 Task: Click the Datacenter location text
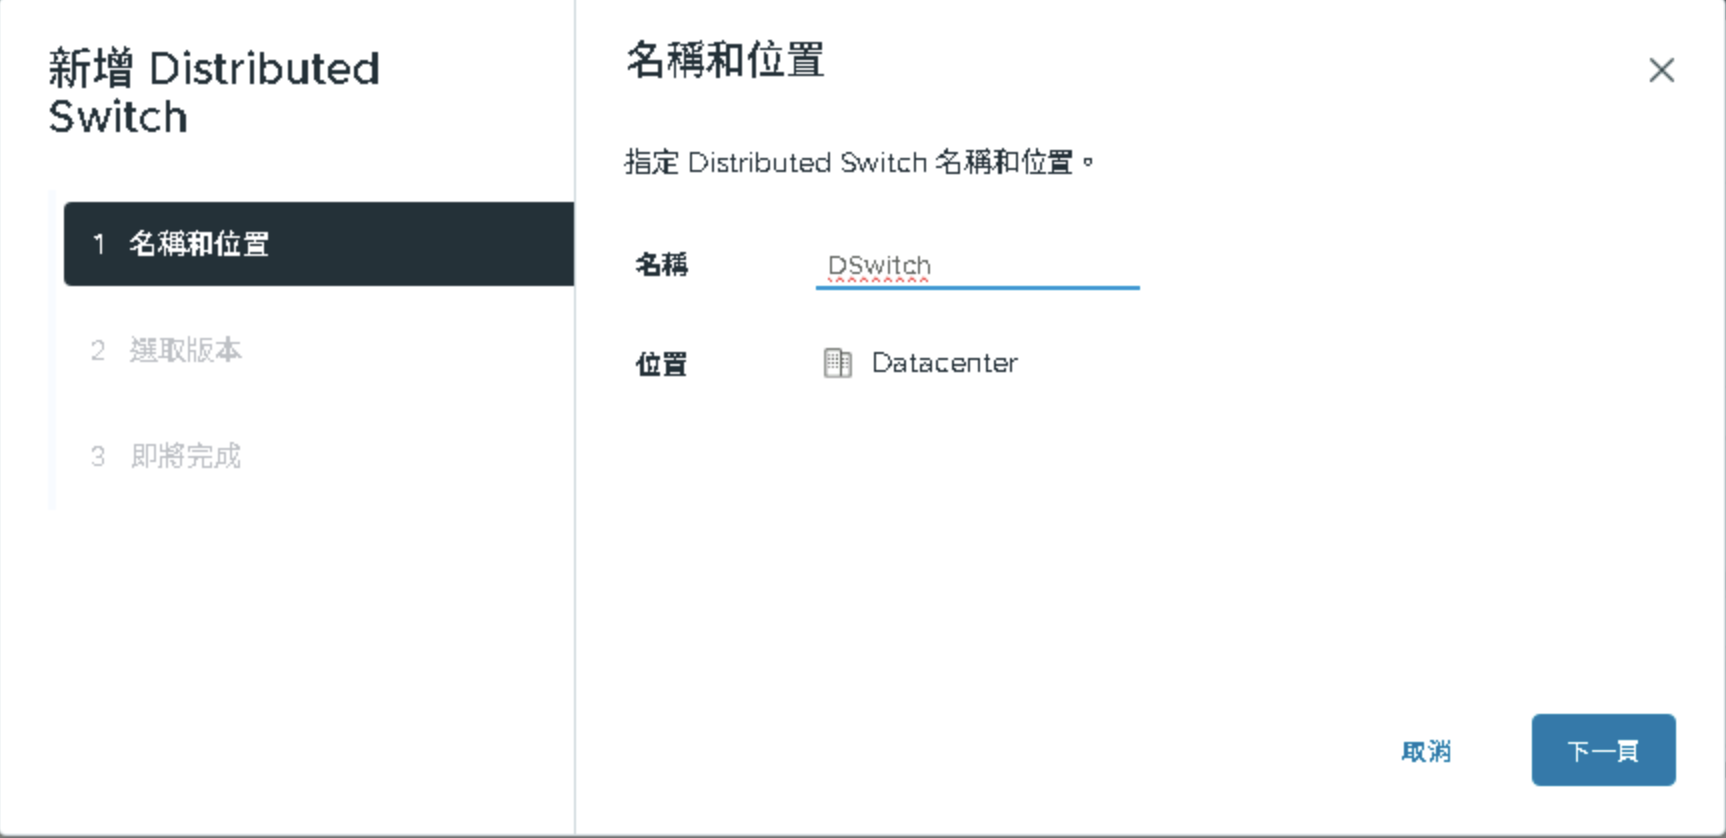tap(944, 363)
